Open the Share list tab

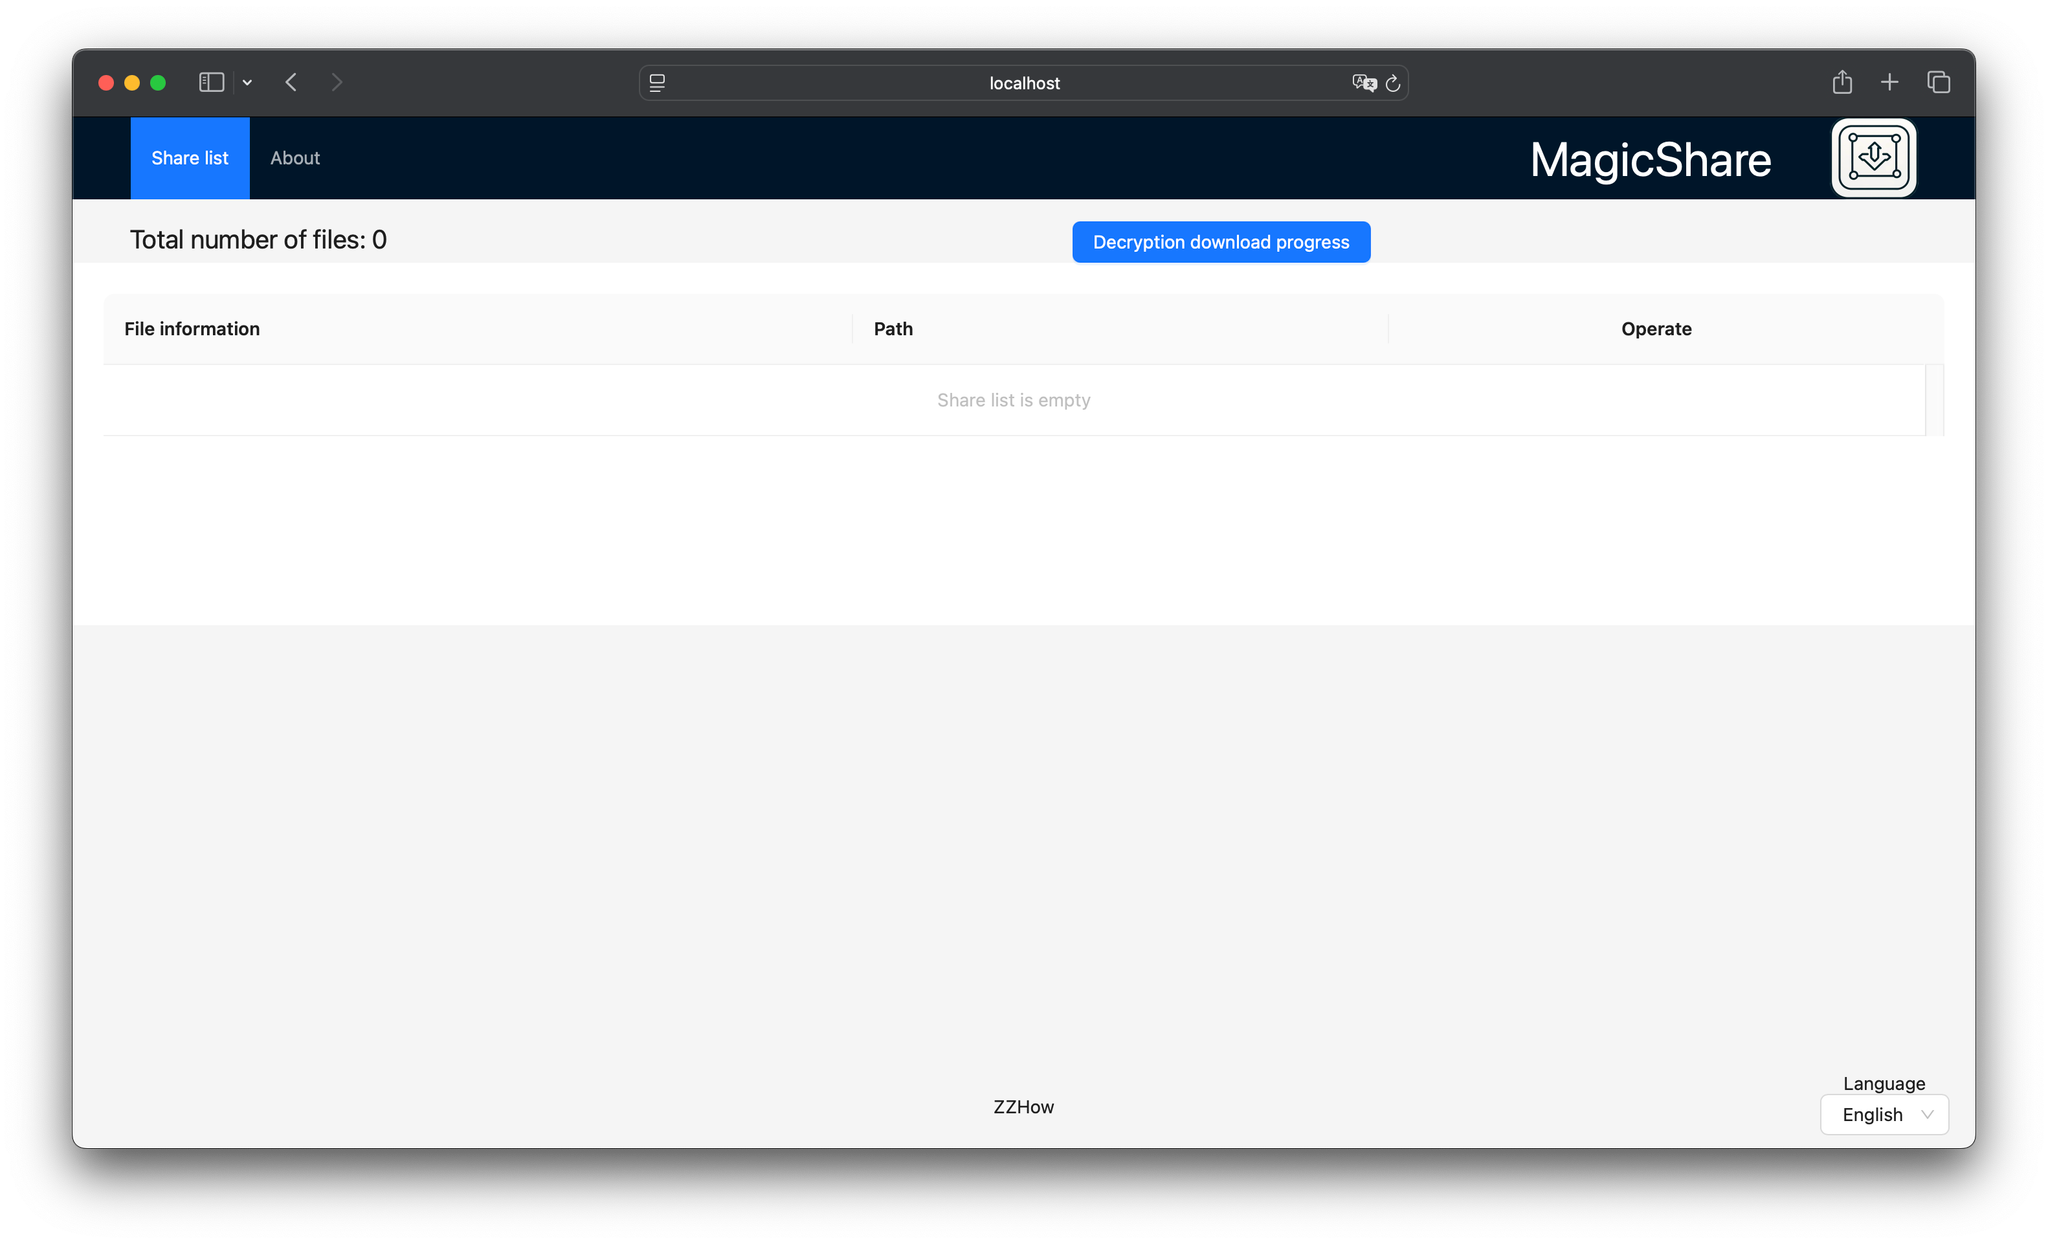(190, 158)
